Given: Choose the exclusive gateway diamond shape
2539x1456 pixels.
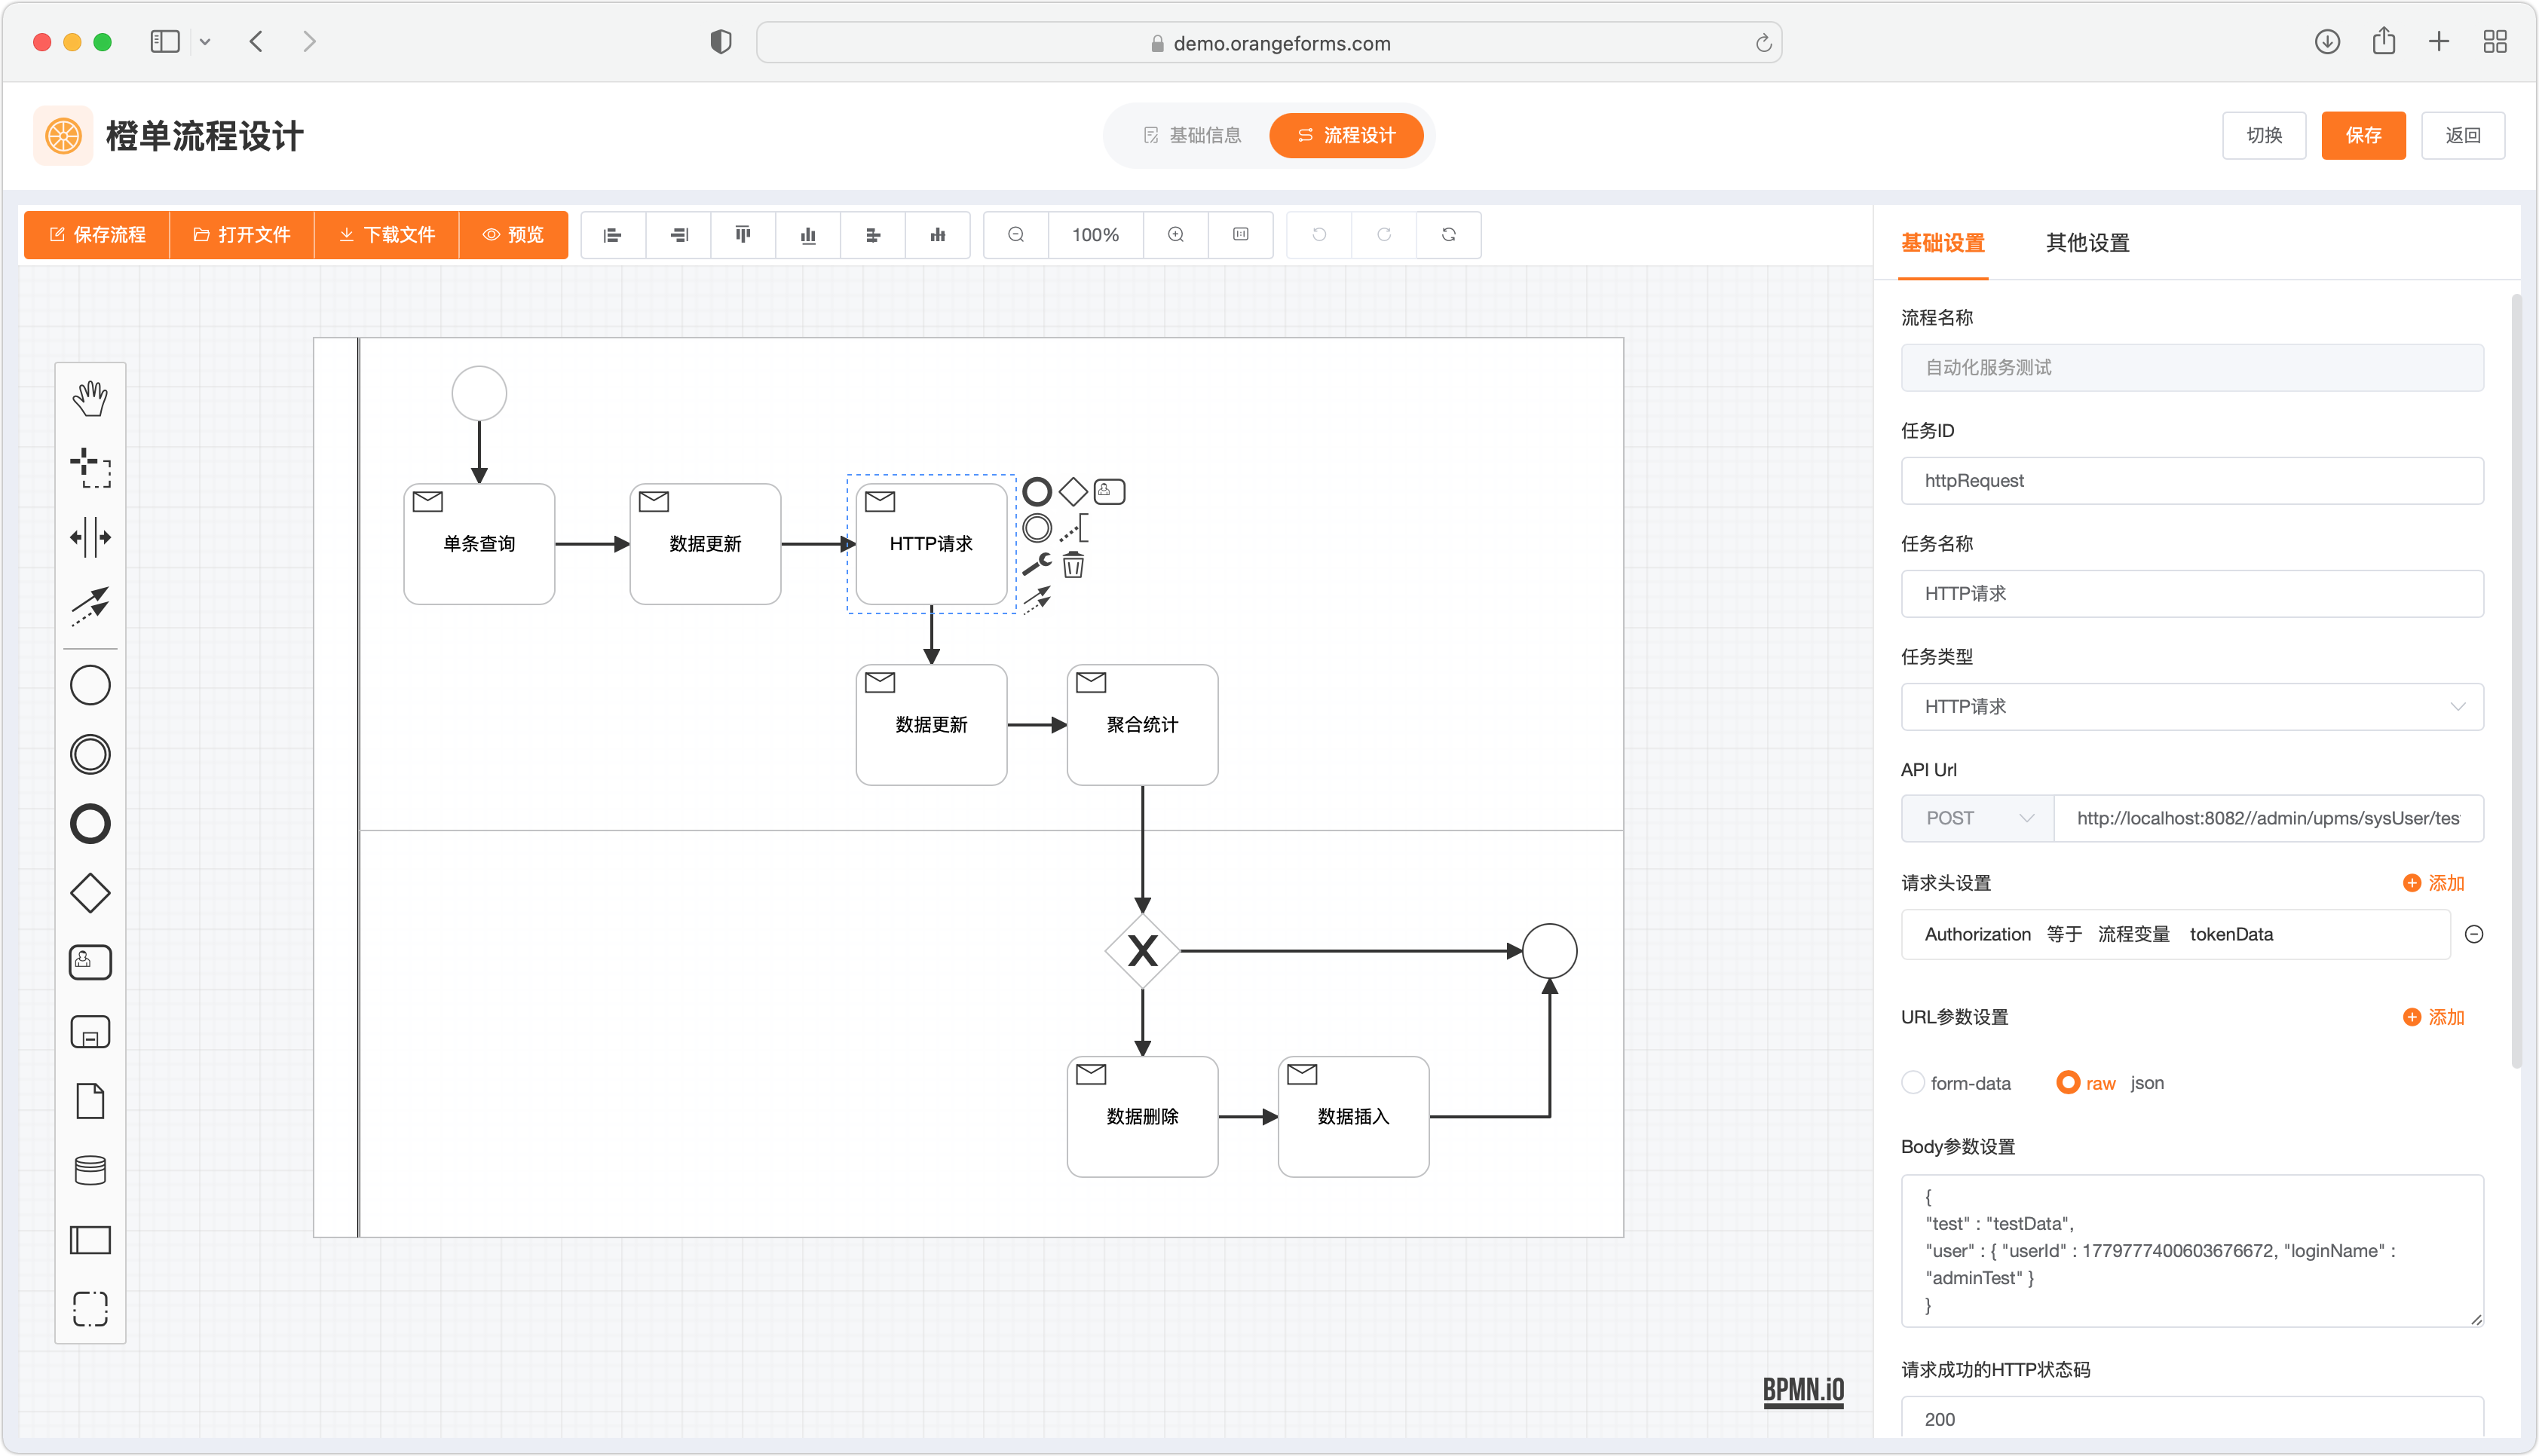Looking at the screenshot, I should [90, 893].
